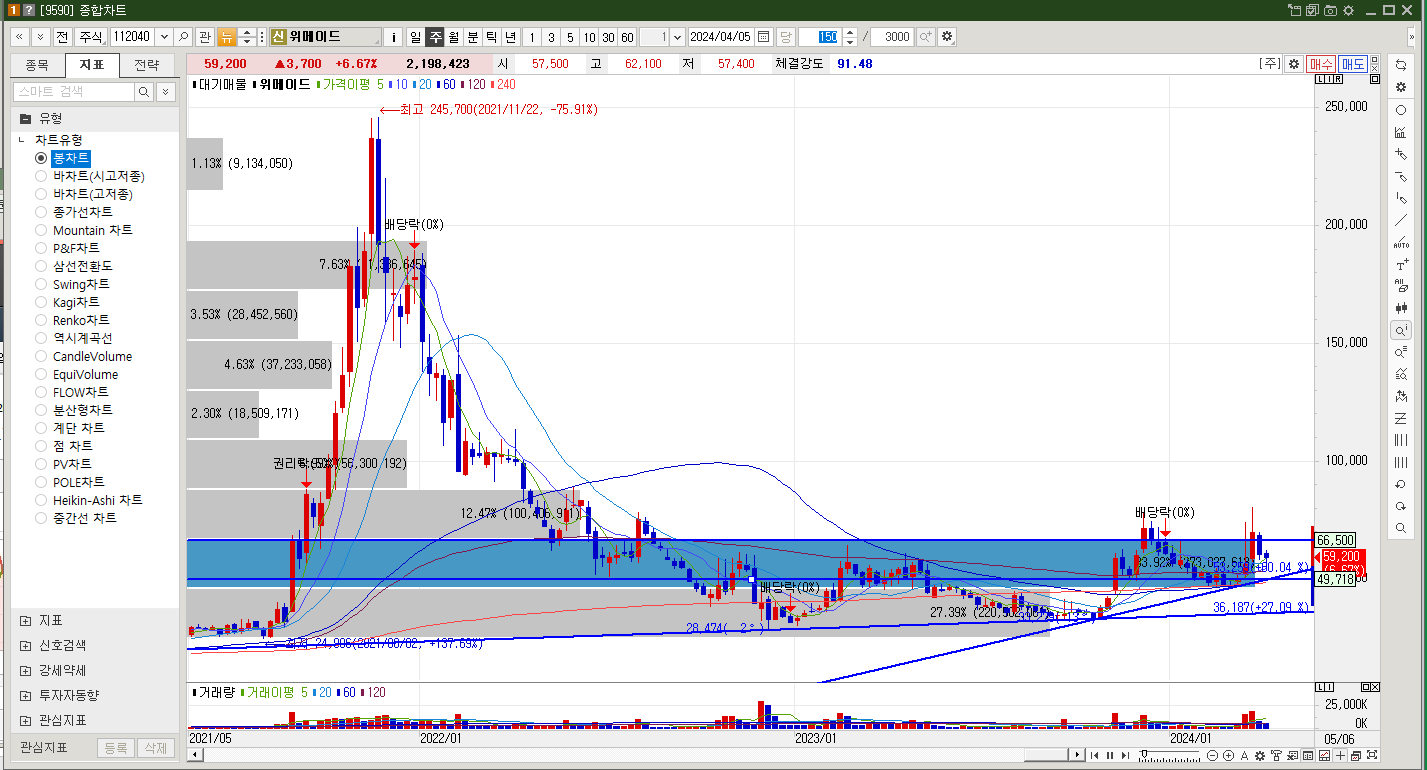This screenshot has height=770, width=1427.
Task: Click the info 'i' button next to 위메이드
Action: pos(394,37)
